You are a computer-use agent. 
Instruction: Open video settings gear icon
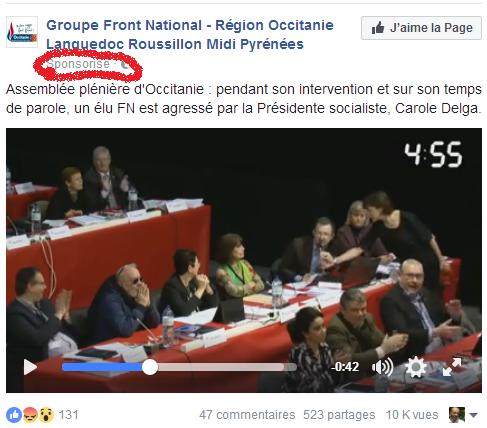[416, 367]
